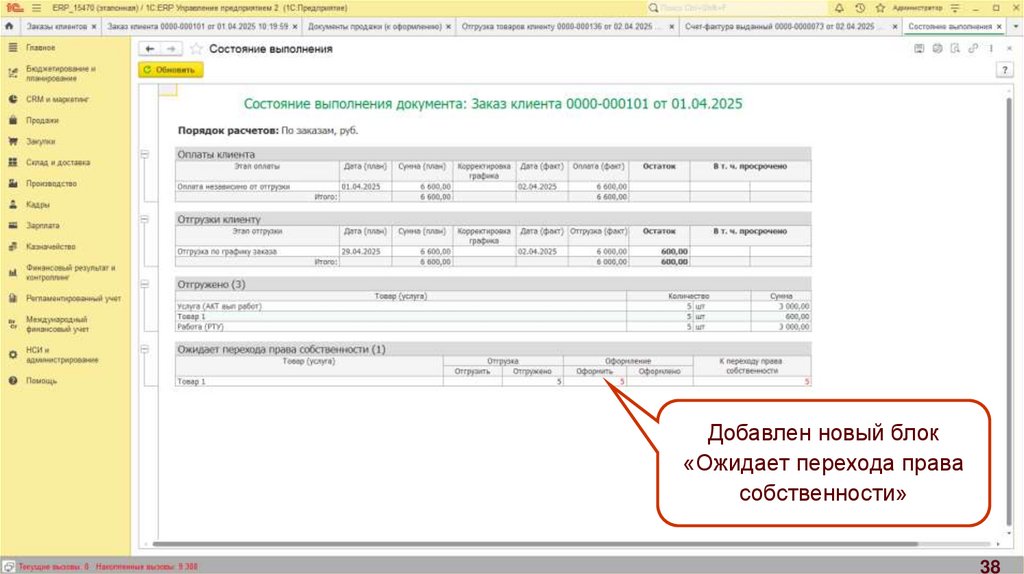Click Товар 1 in Ожидает перехода block

(191, 381)
